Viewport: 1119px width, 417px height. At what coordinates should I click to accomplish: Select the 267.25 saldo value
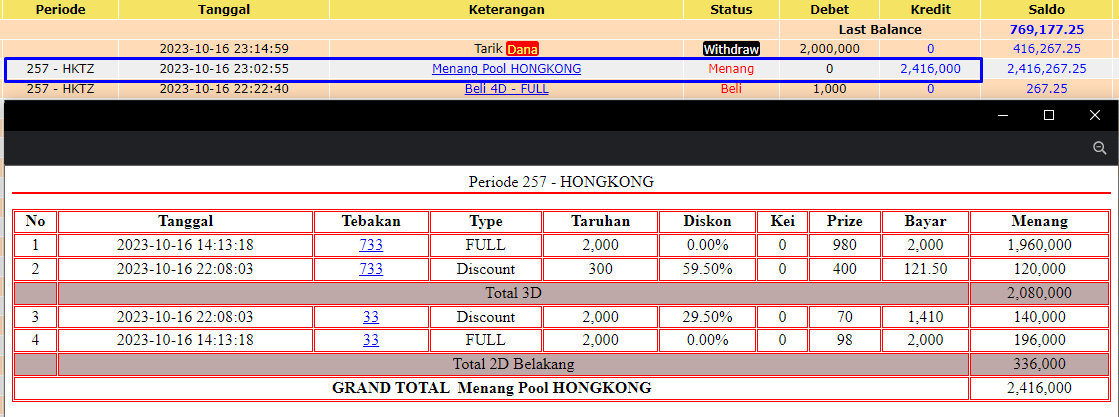coord(1047,89)
